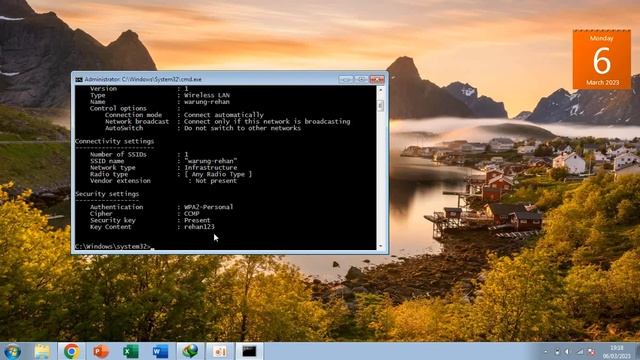Show hidden system tray icons arrow

(x=546, y=351)
